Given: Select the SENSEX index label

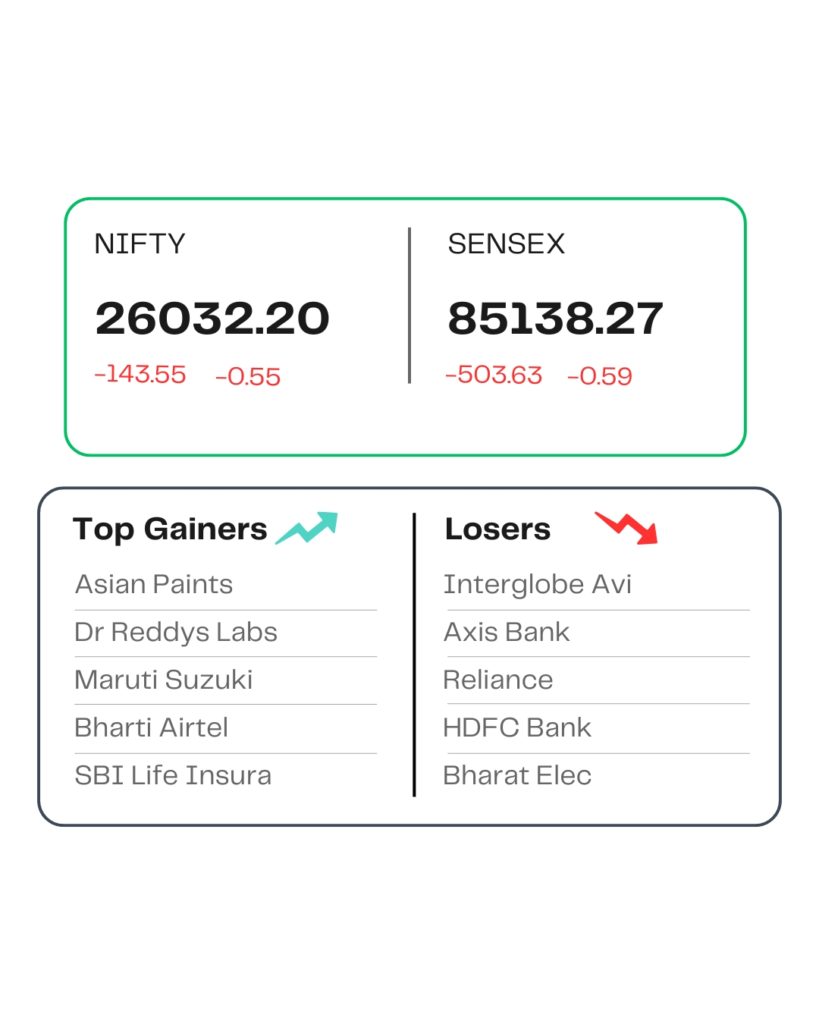Looking at the screenshot, I should coord(506,244).
